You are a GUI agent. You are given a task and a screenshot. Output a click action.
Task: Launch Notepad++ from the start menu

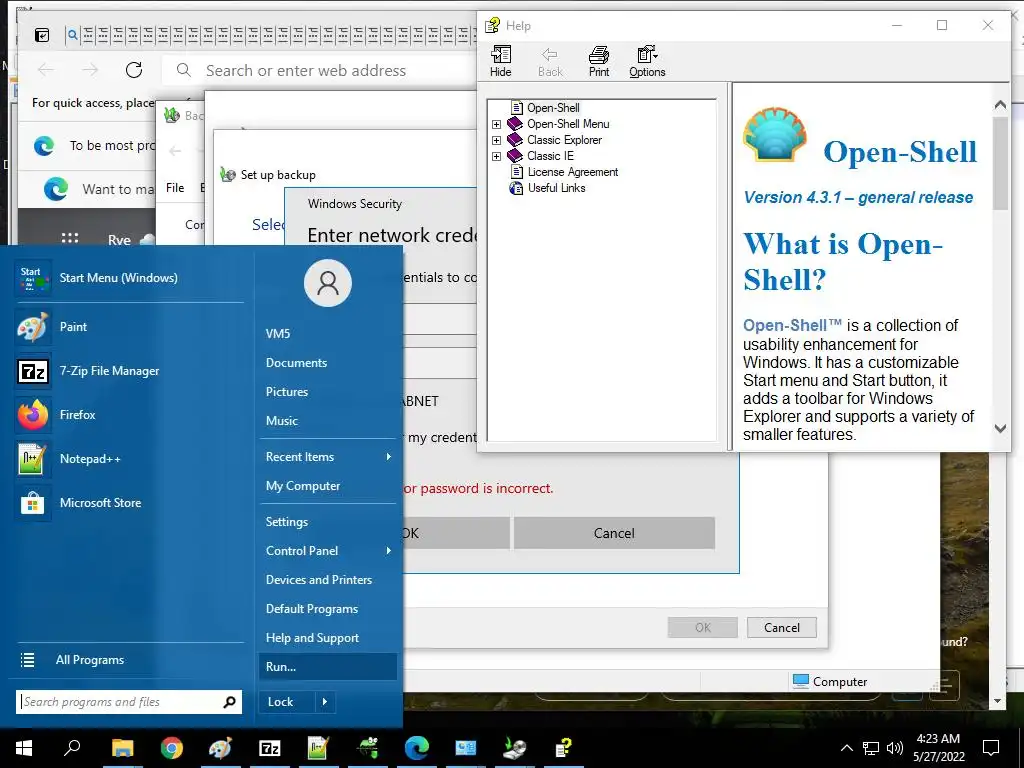click(x=129, y=458)
